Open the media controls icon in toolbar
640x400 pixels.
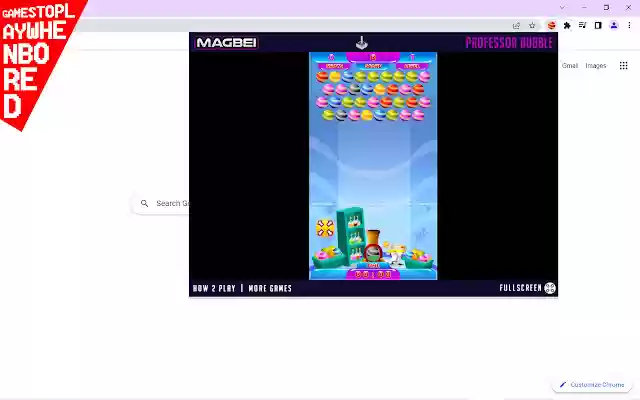click(582, 25)
